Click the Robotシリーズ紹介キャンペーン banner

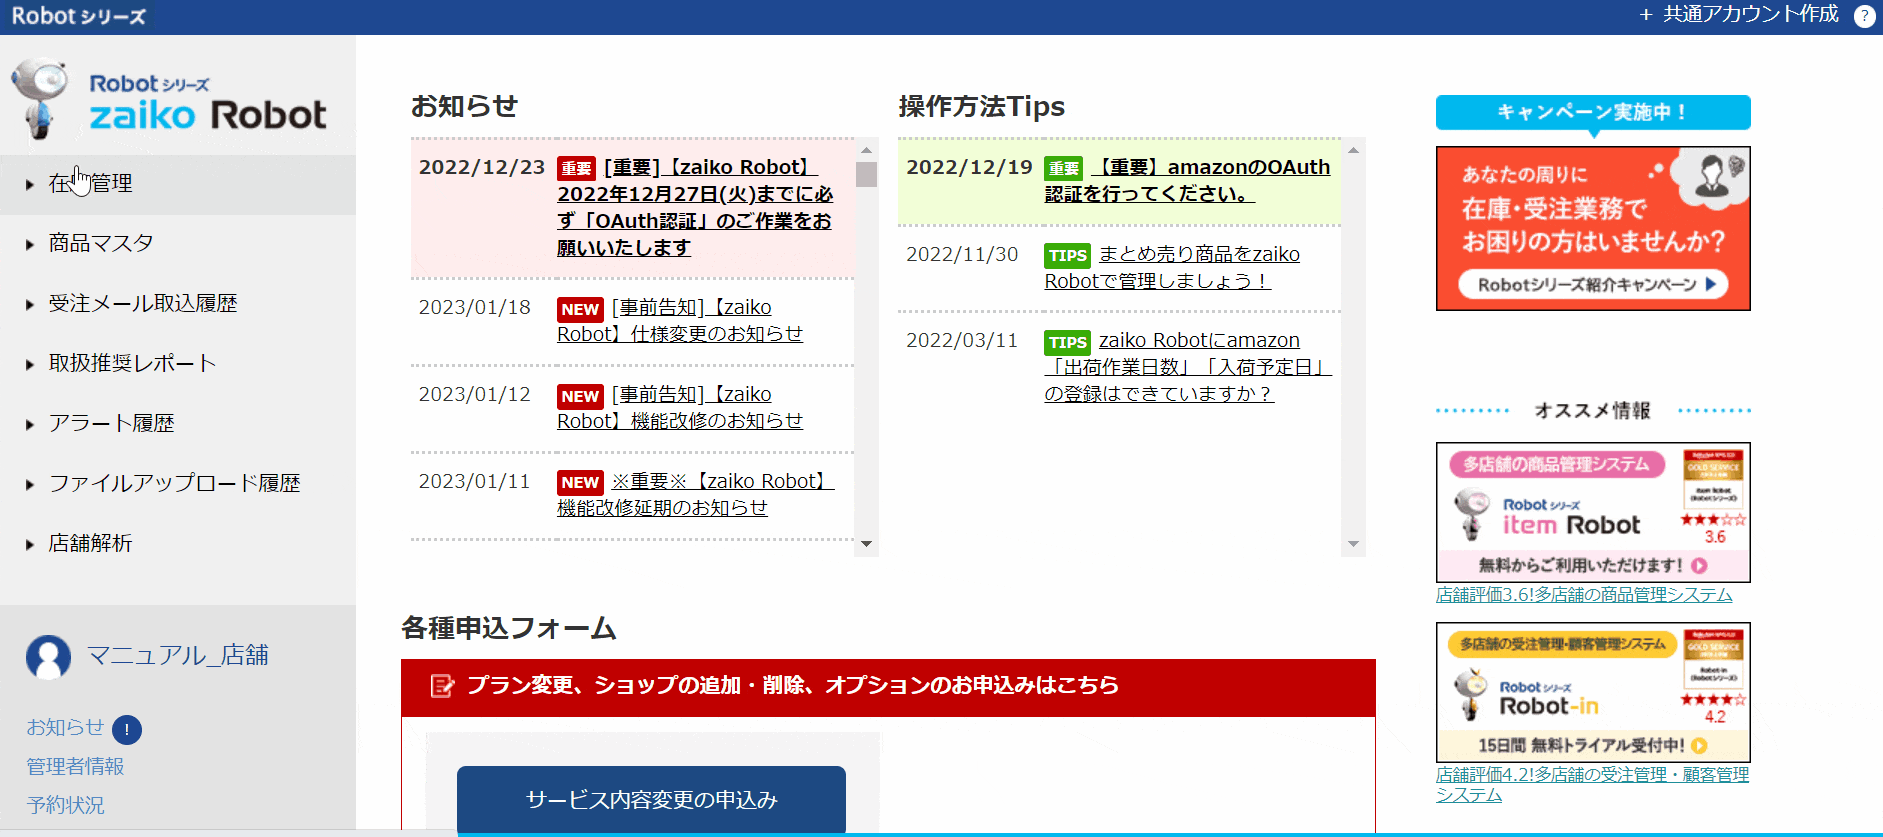[1593, 229]
